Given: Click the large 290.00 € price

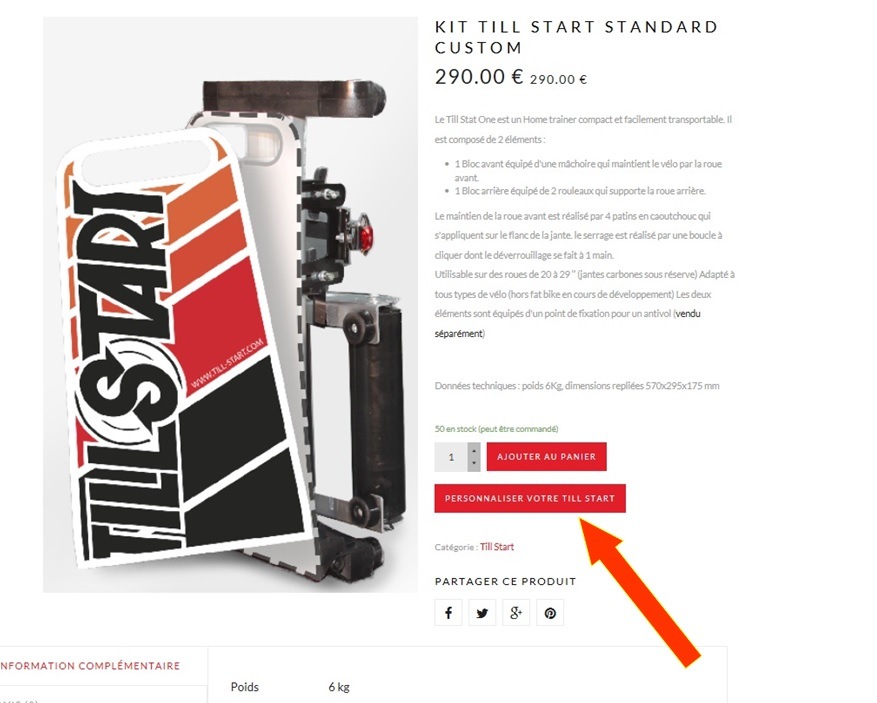Looking at the screenshot, I should coord(479,77).
